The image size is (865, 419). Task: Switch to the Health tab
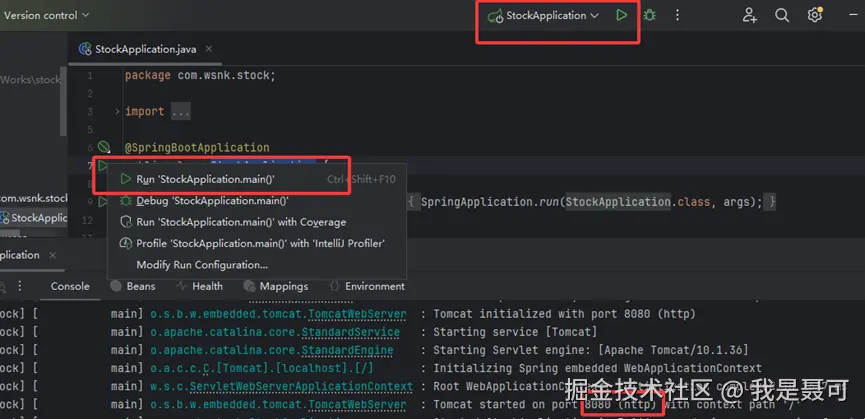[x=200, y=286]
